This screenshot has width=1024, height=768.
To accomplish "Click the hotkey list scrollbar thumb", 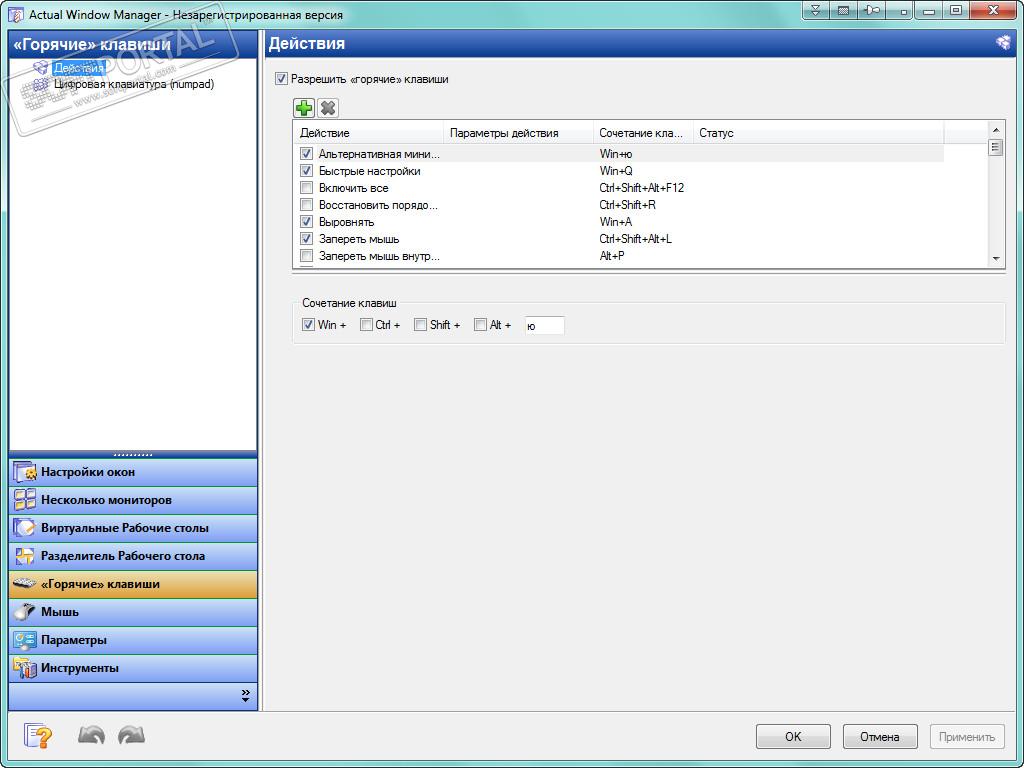I will click(996, 147).
